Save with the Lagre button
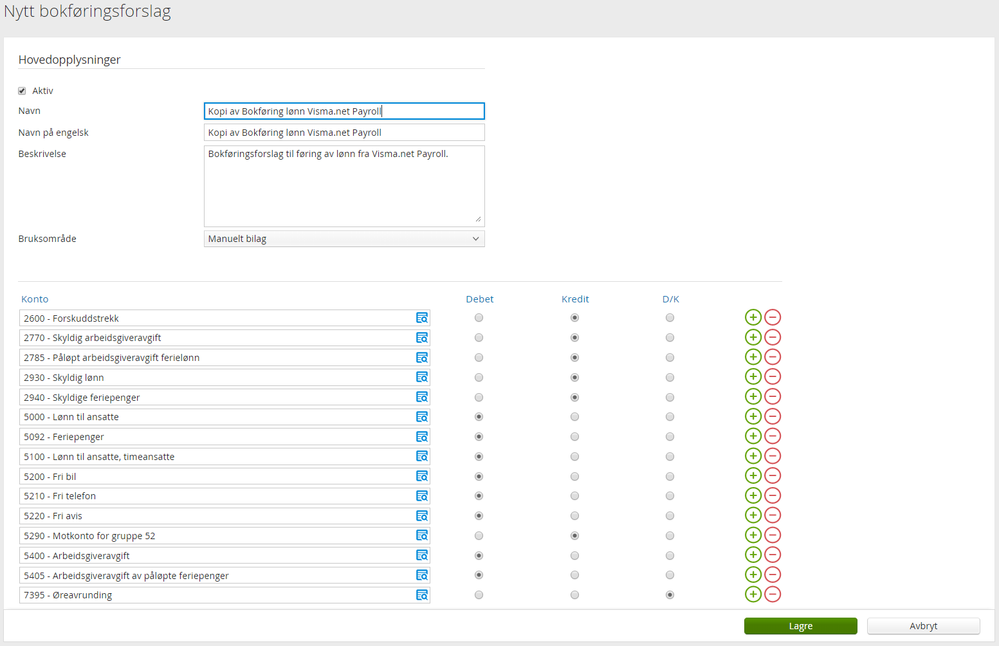 (x=800, y=626)
